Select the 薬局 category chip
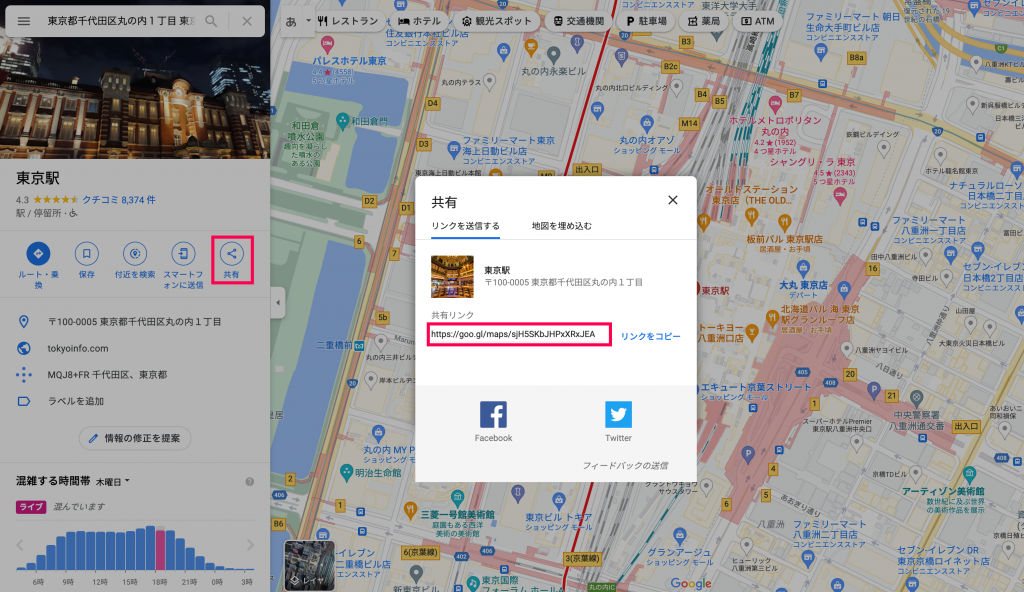 coord(704,21)
